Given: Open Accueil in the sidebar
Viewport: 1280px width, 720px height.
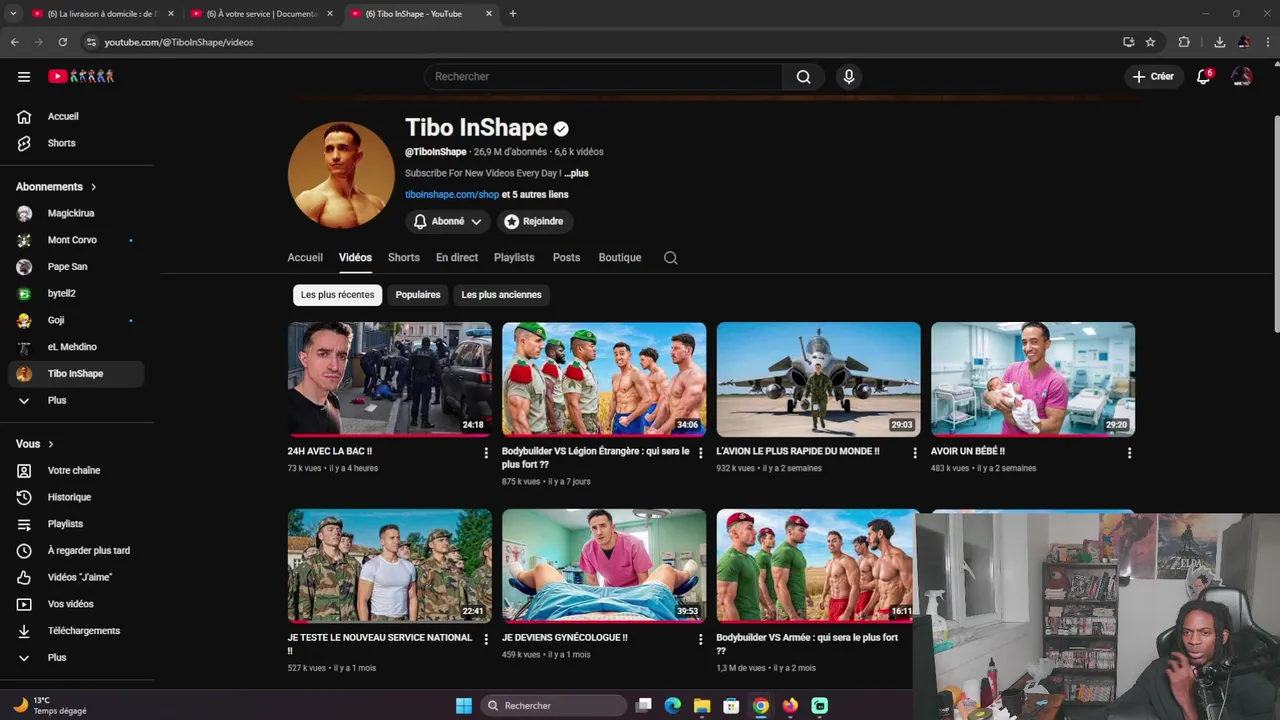Looking at the screenshot, I should 76,116.
